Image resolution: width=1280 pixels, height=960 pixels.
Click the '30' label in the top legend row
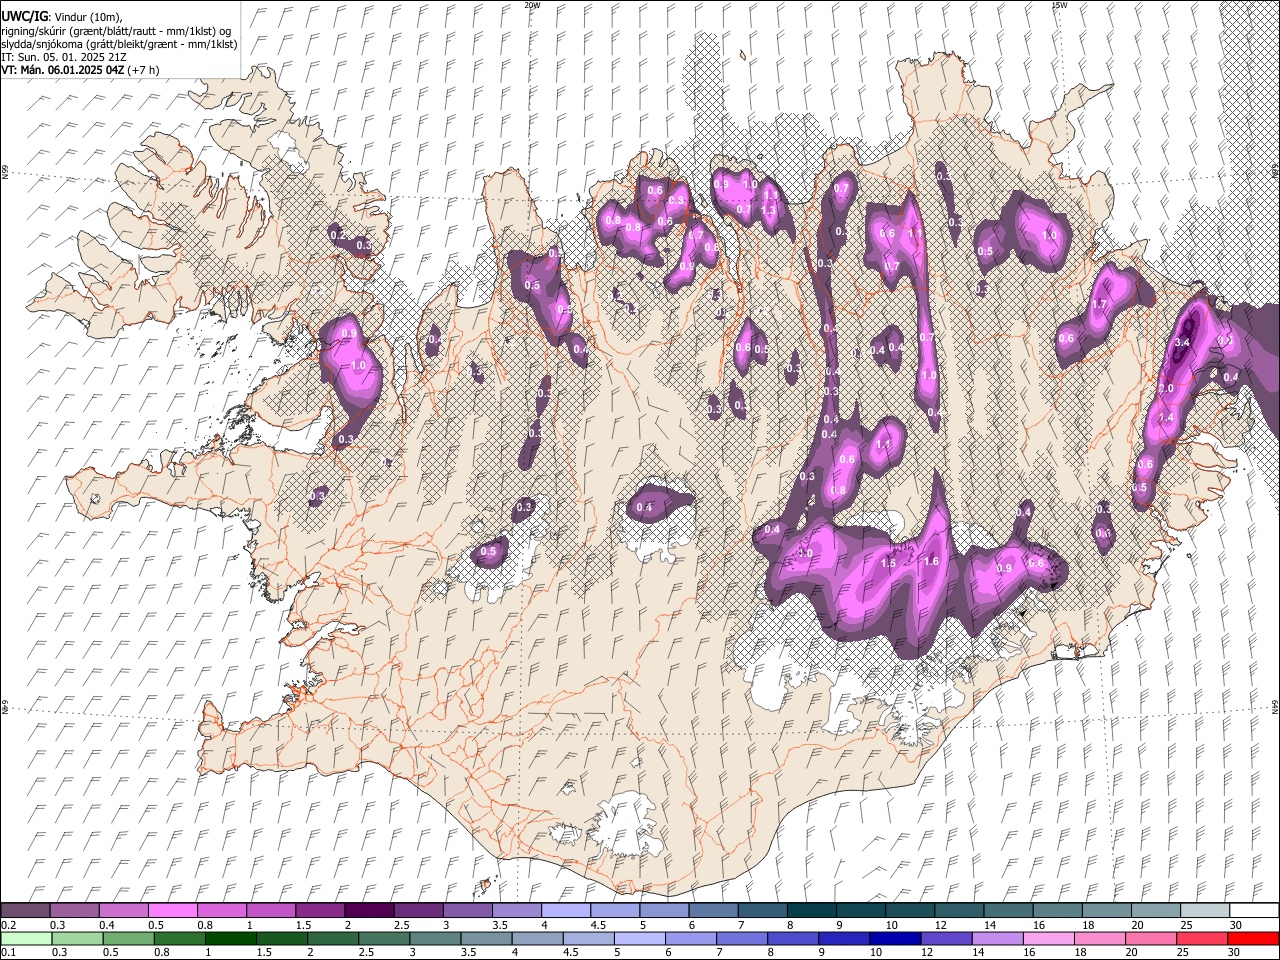[1236, 925]
